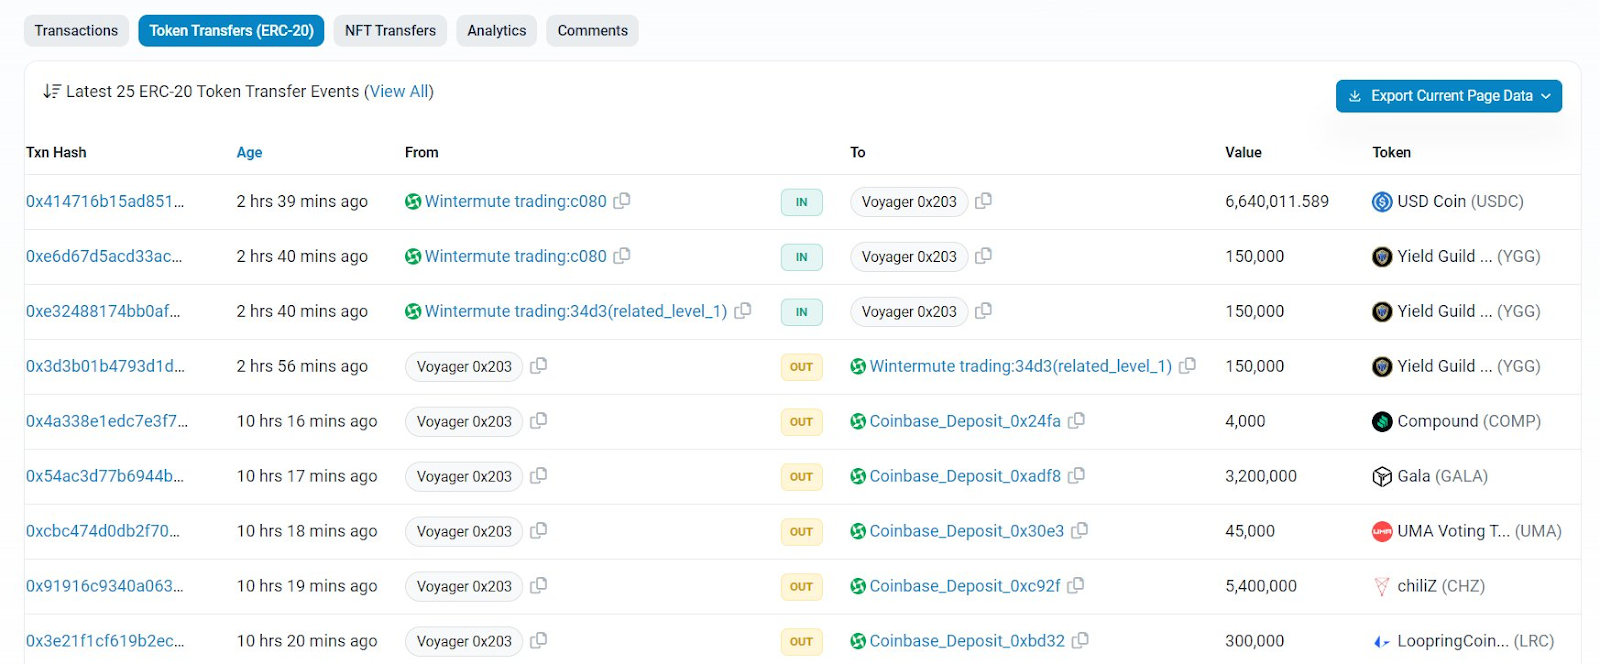Screen dimensions: 1600x664
Task: Open the Gala (GALA) token link
Action: [x=1442, y=476]
